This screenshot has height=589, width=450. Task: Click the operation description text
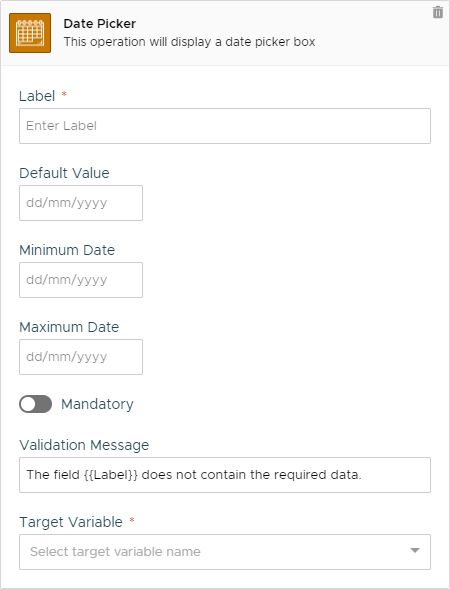click(x=189, y=42)
